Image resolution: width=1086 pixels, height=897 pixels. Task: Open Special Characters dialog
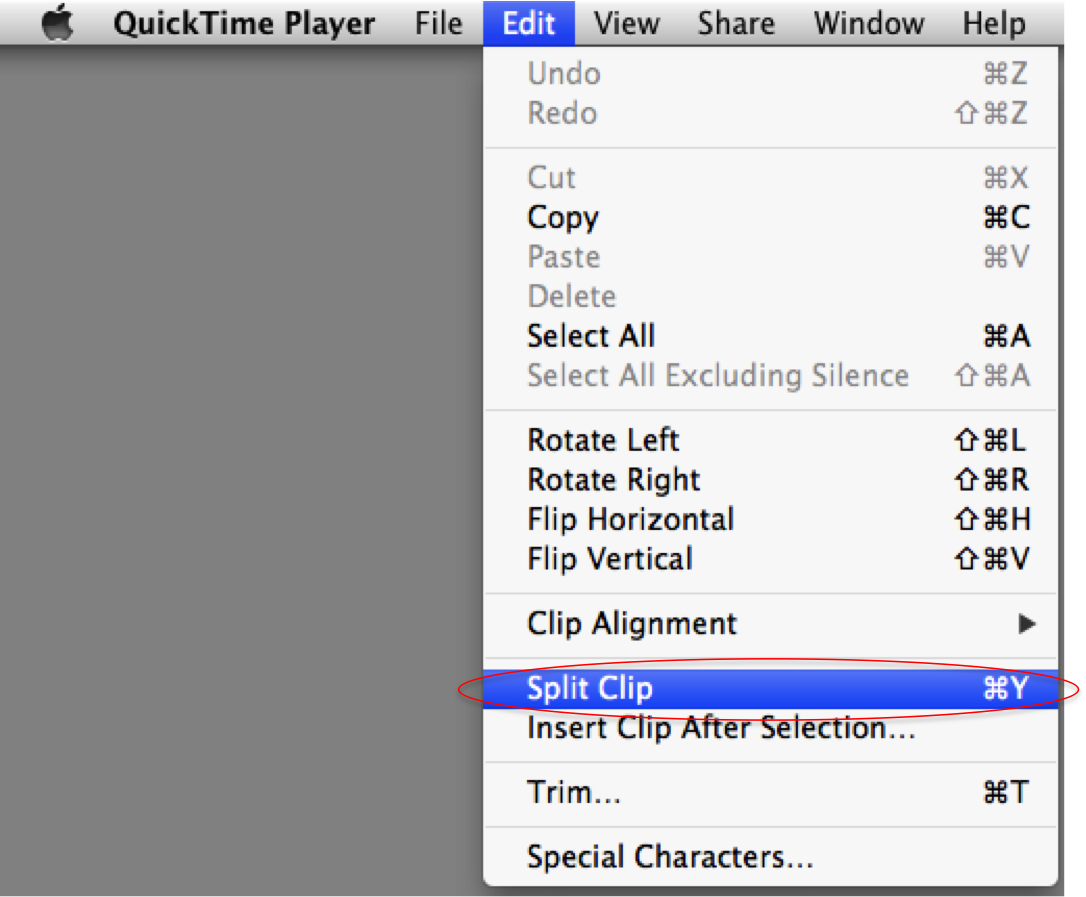pyautogui.click(x=770, y=857)
